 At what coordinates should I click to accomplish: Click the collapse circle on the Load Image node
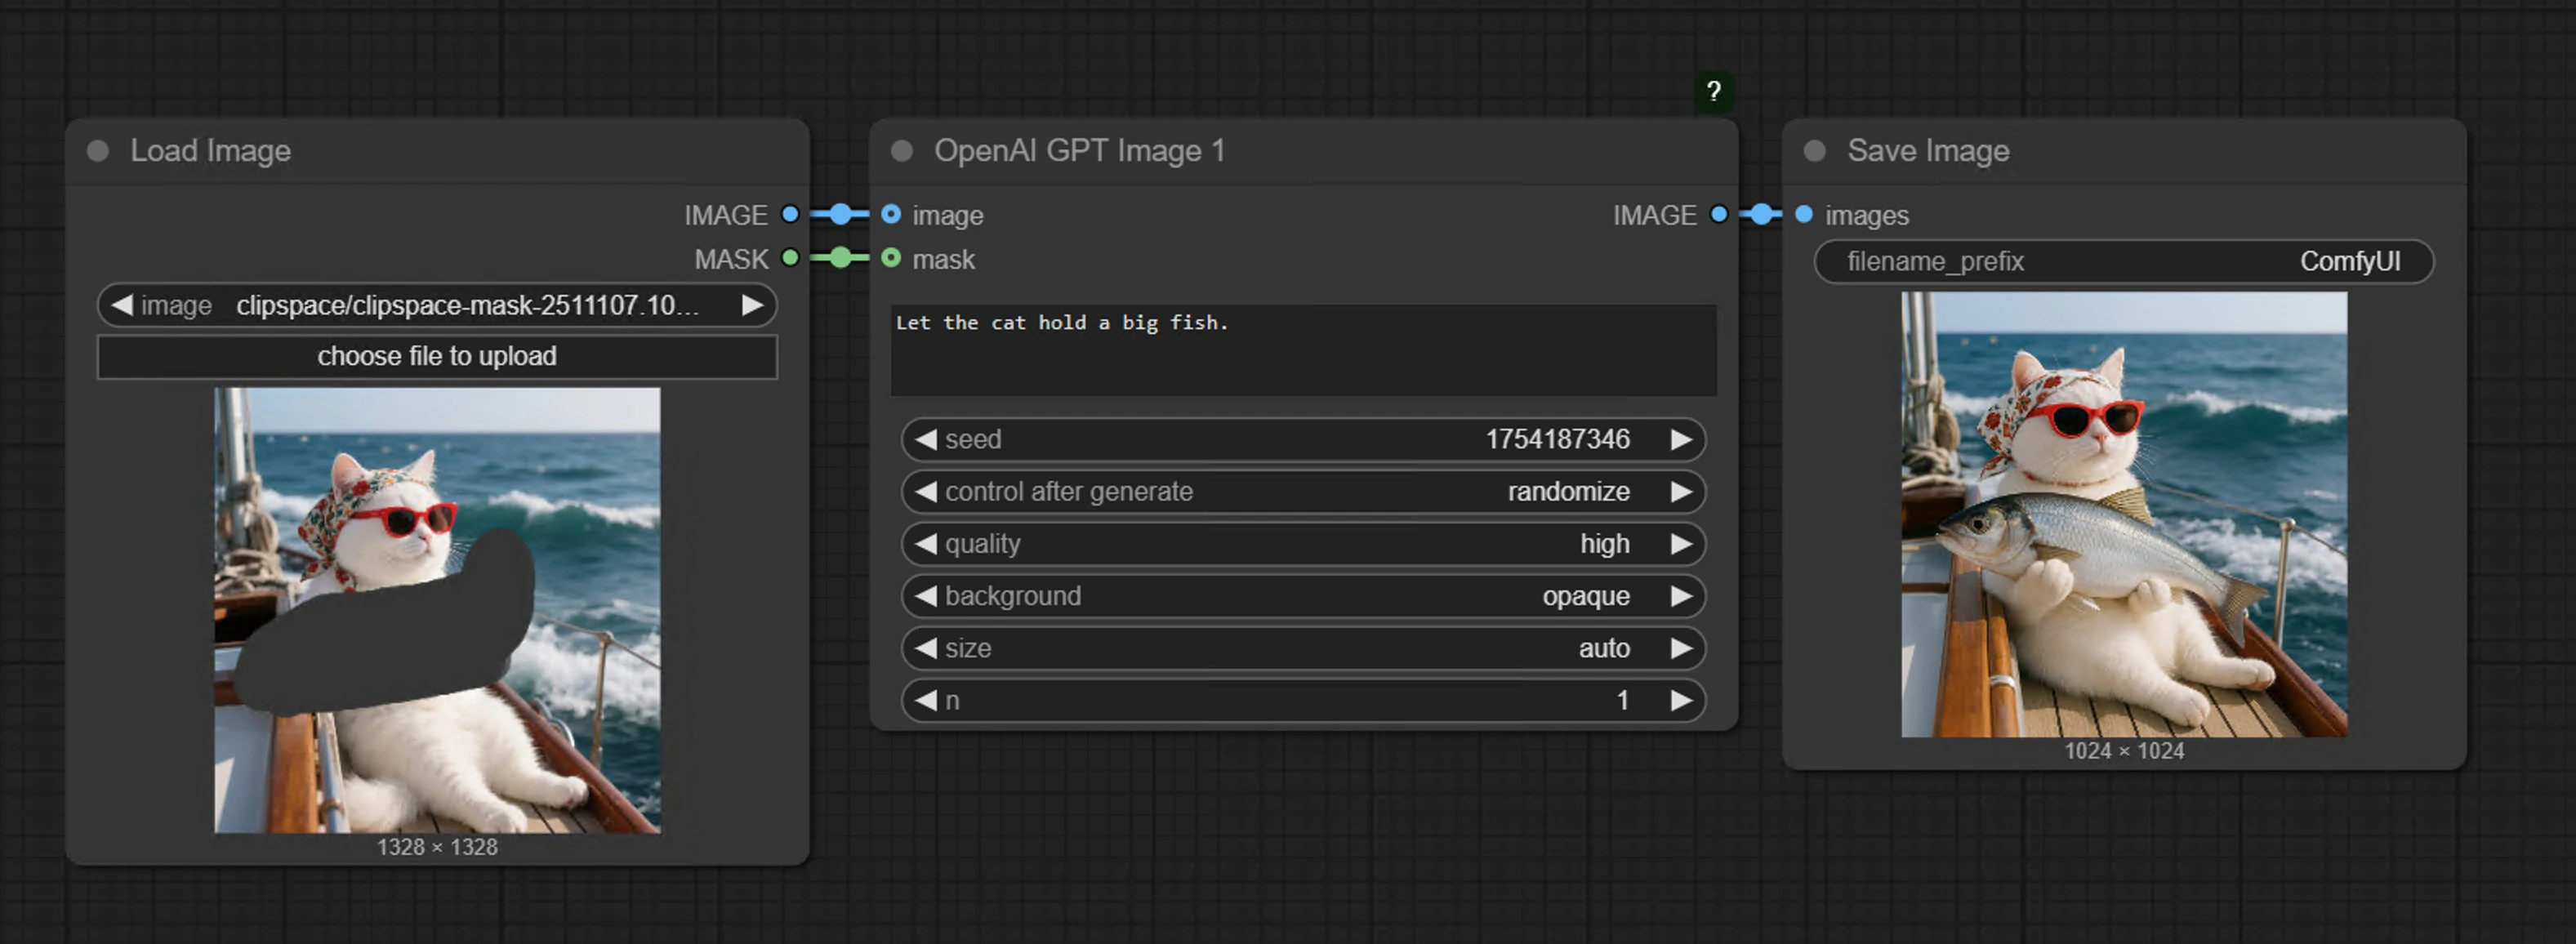(x=97, y=151)
